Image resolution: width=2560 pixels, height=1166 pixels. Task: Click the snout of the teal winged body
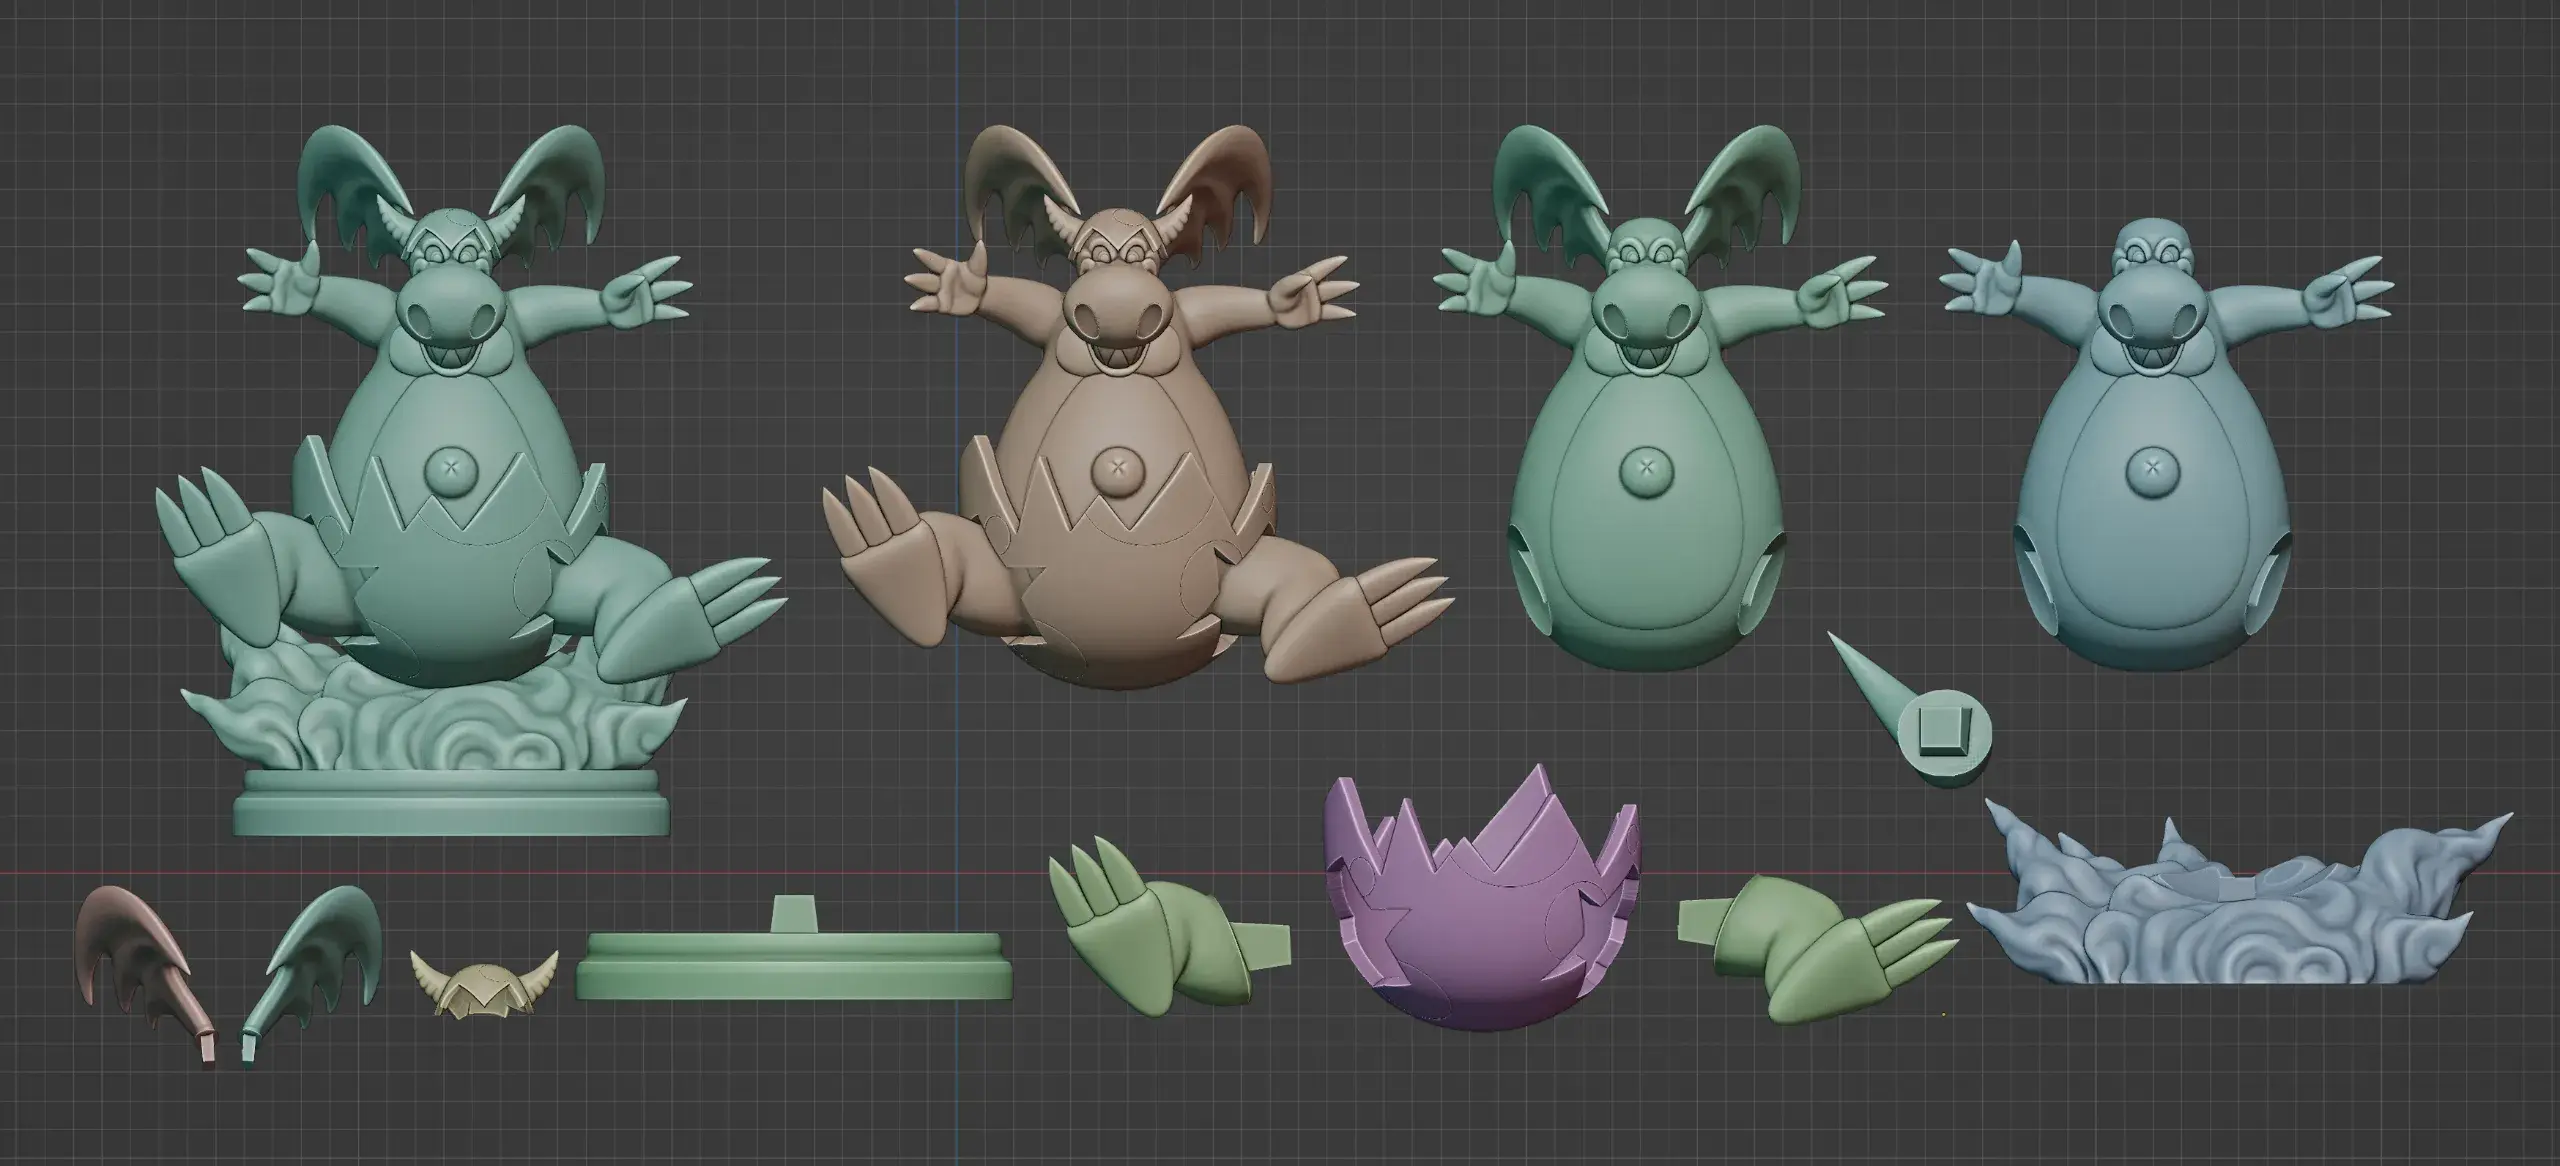click(1659, 300)
